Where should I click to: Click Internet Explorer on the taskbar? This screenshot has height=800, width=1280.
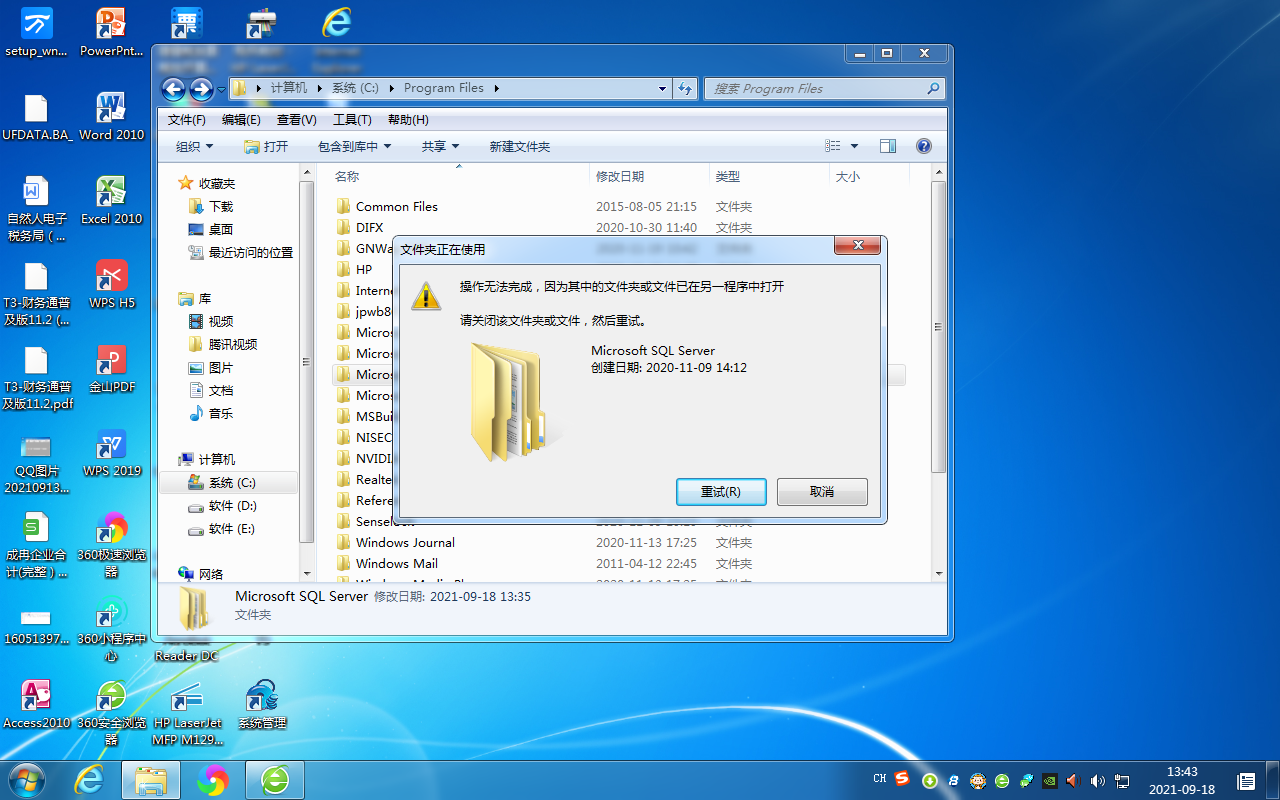point(89,779)
